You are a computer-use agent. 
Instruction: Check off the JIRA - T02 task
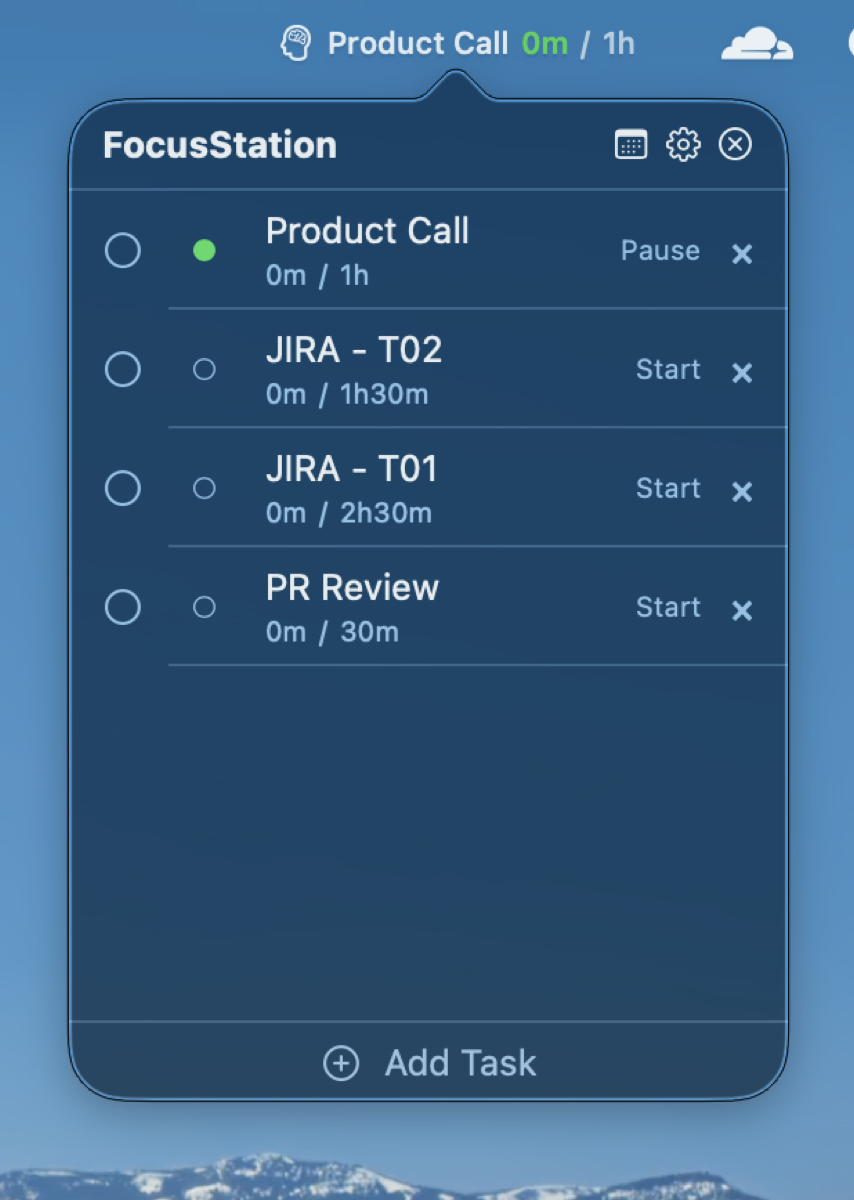[123, 370]
